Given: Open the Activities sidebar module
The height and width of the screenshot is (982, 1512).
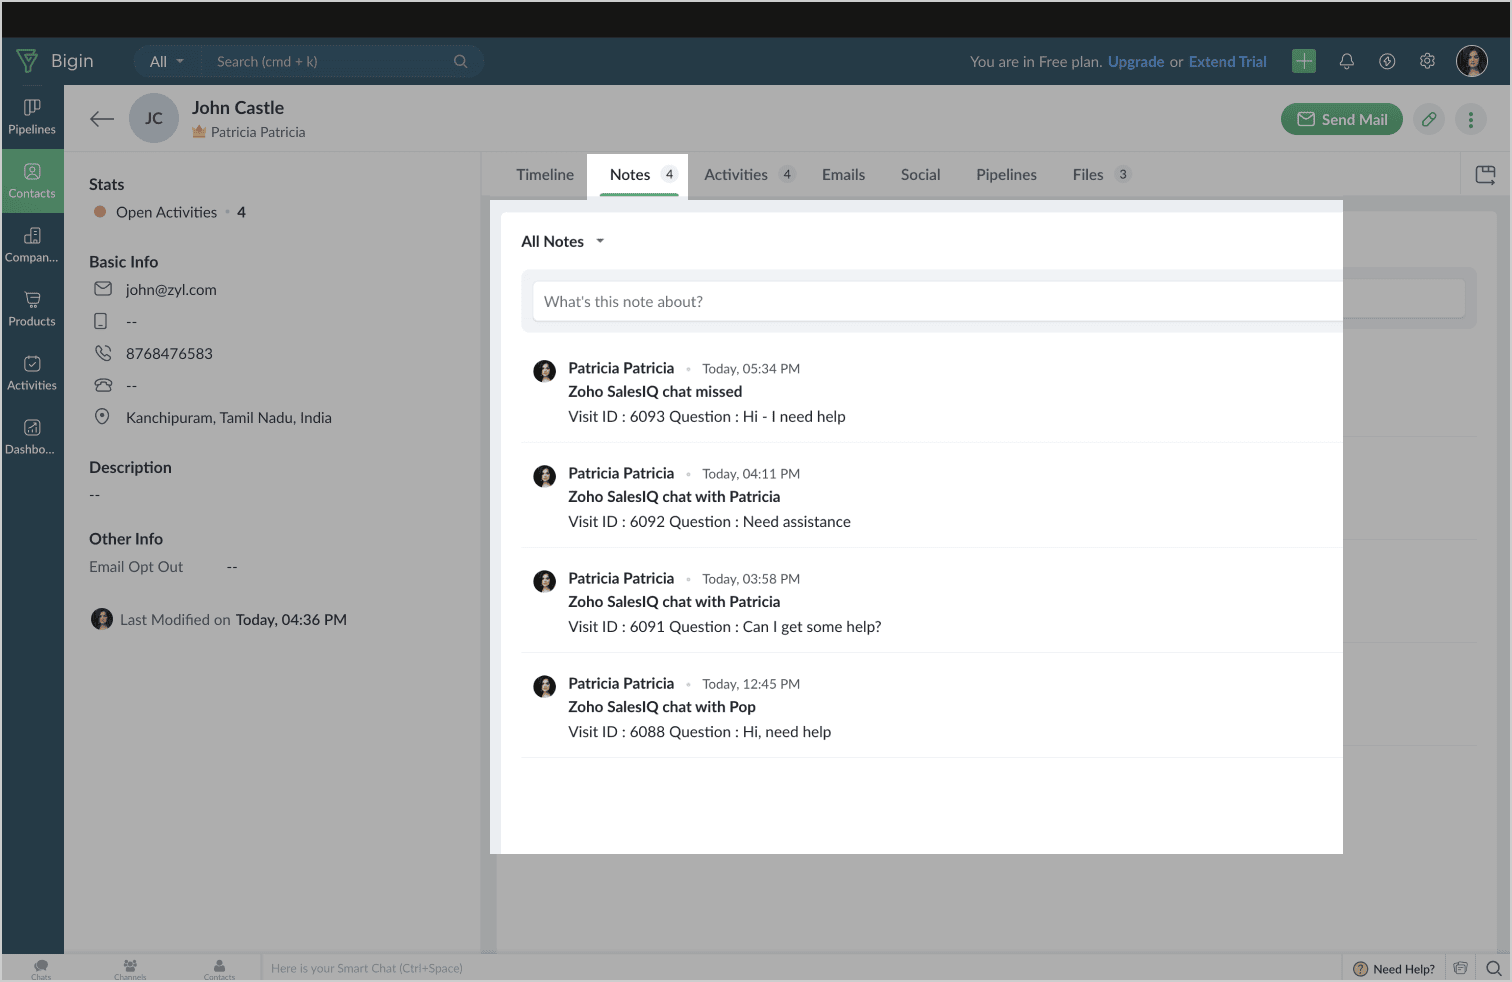Looking at the screenshot, I should (32, 373).
